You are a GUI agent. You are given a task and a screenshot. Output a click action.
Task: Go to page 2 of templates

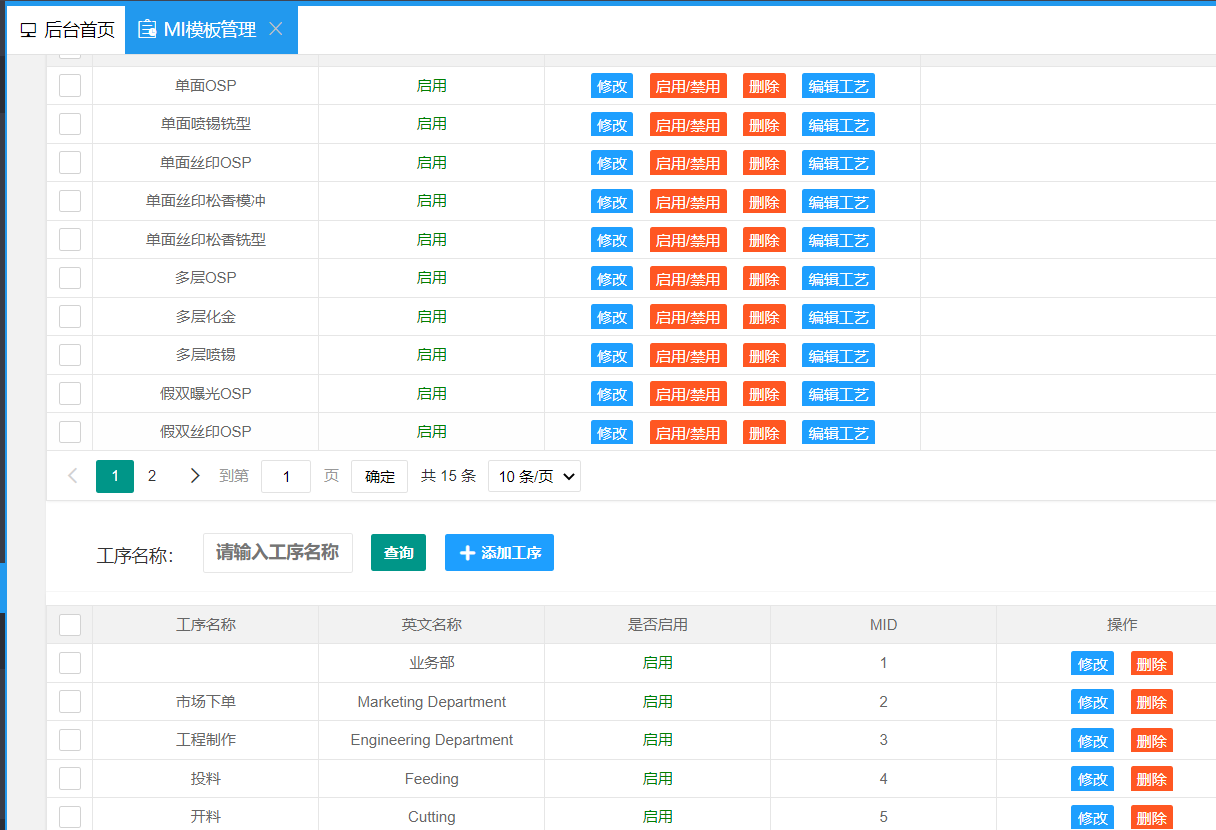pos(152,476)
